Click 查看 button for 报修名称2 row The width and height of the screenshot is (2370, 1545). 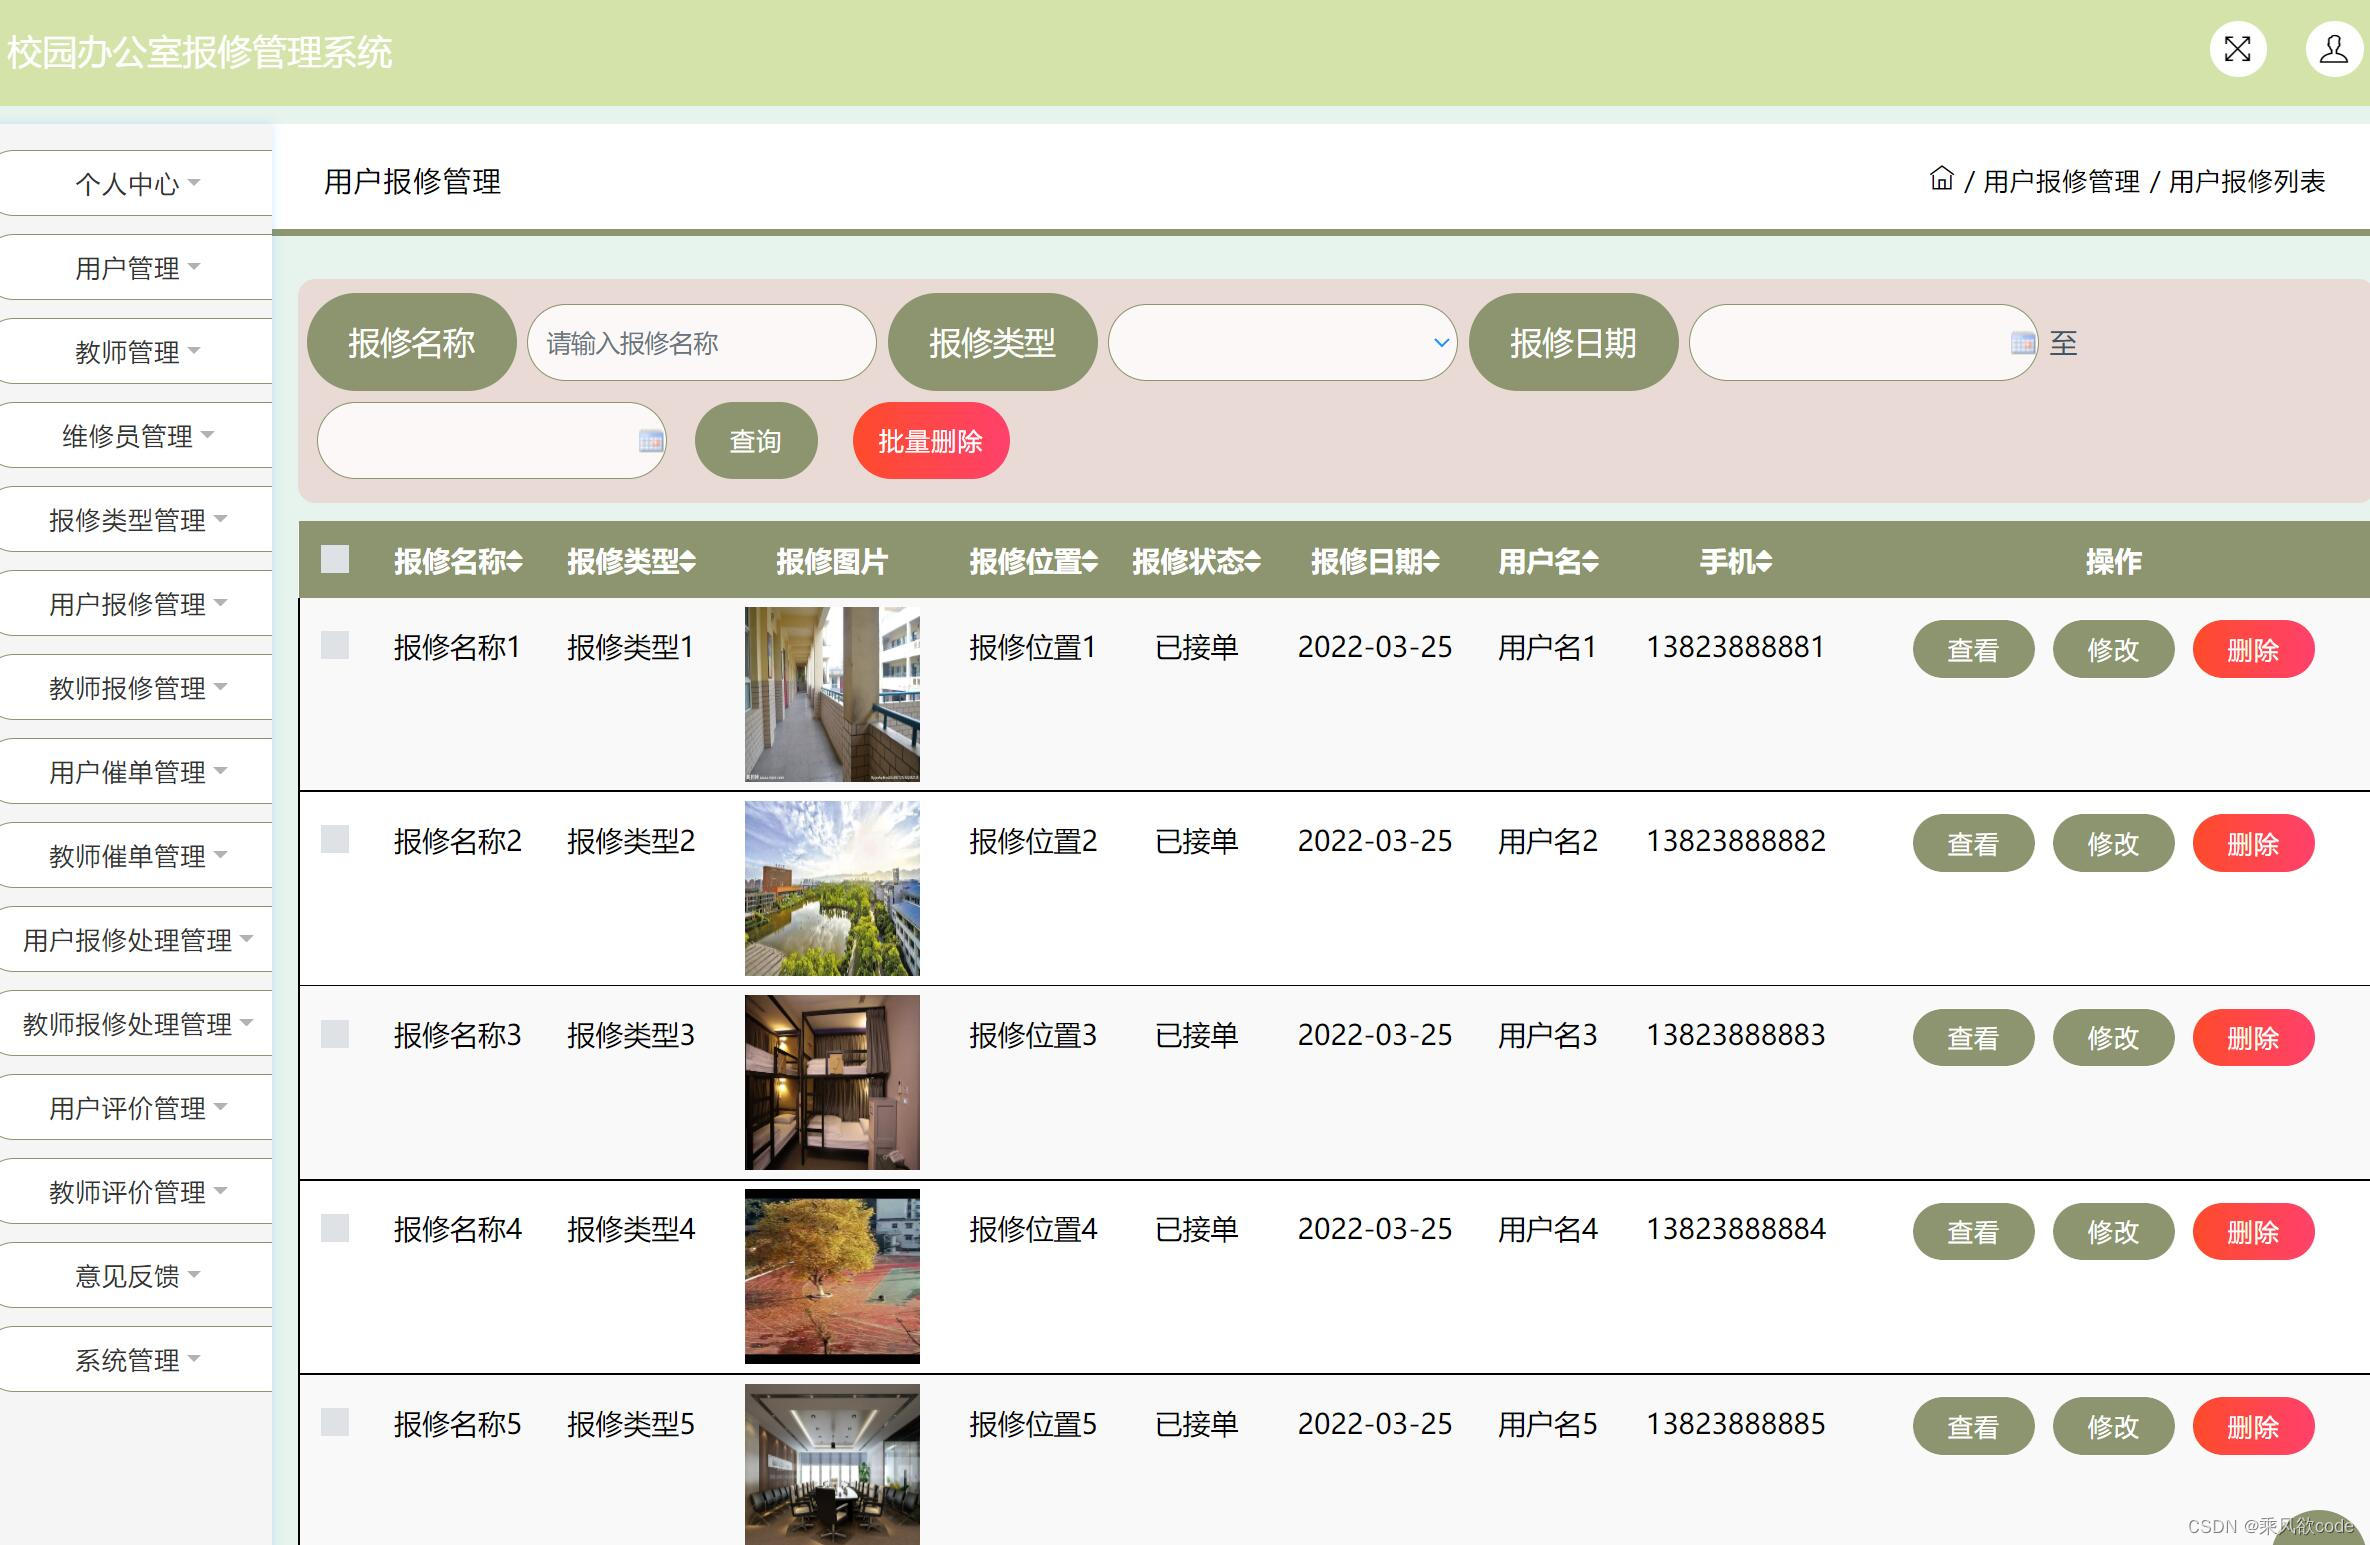coord(1972,844)
